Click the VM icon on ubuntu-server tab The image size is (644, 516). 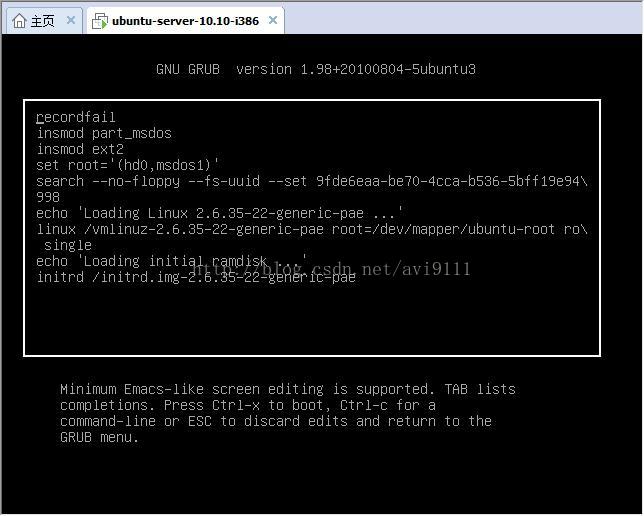[x=100, y=21]
